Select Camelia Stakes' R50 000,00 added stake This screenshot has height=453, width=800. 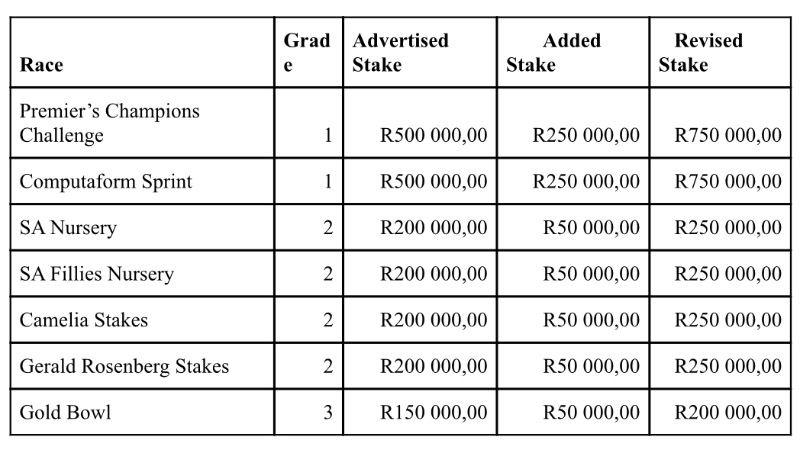coord(591,320)
